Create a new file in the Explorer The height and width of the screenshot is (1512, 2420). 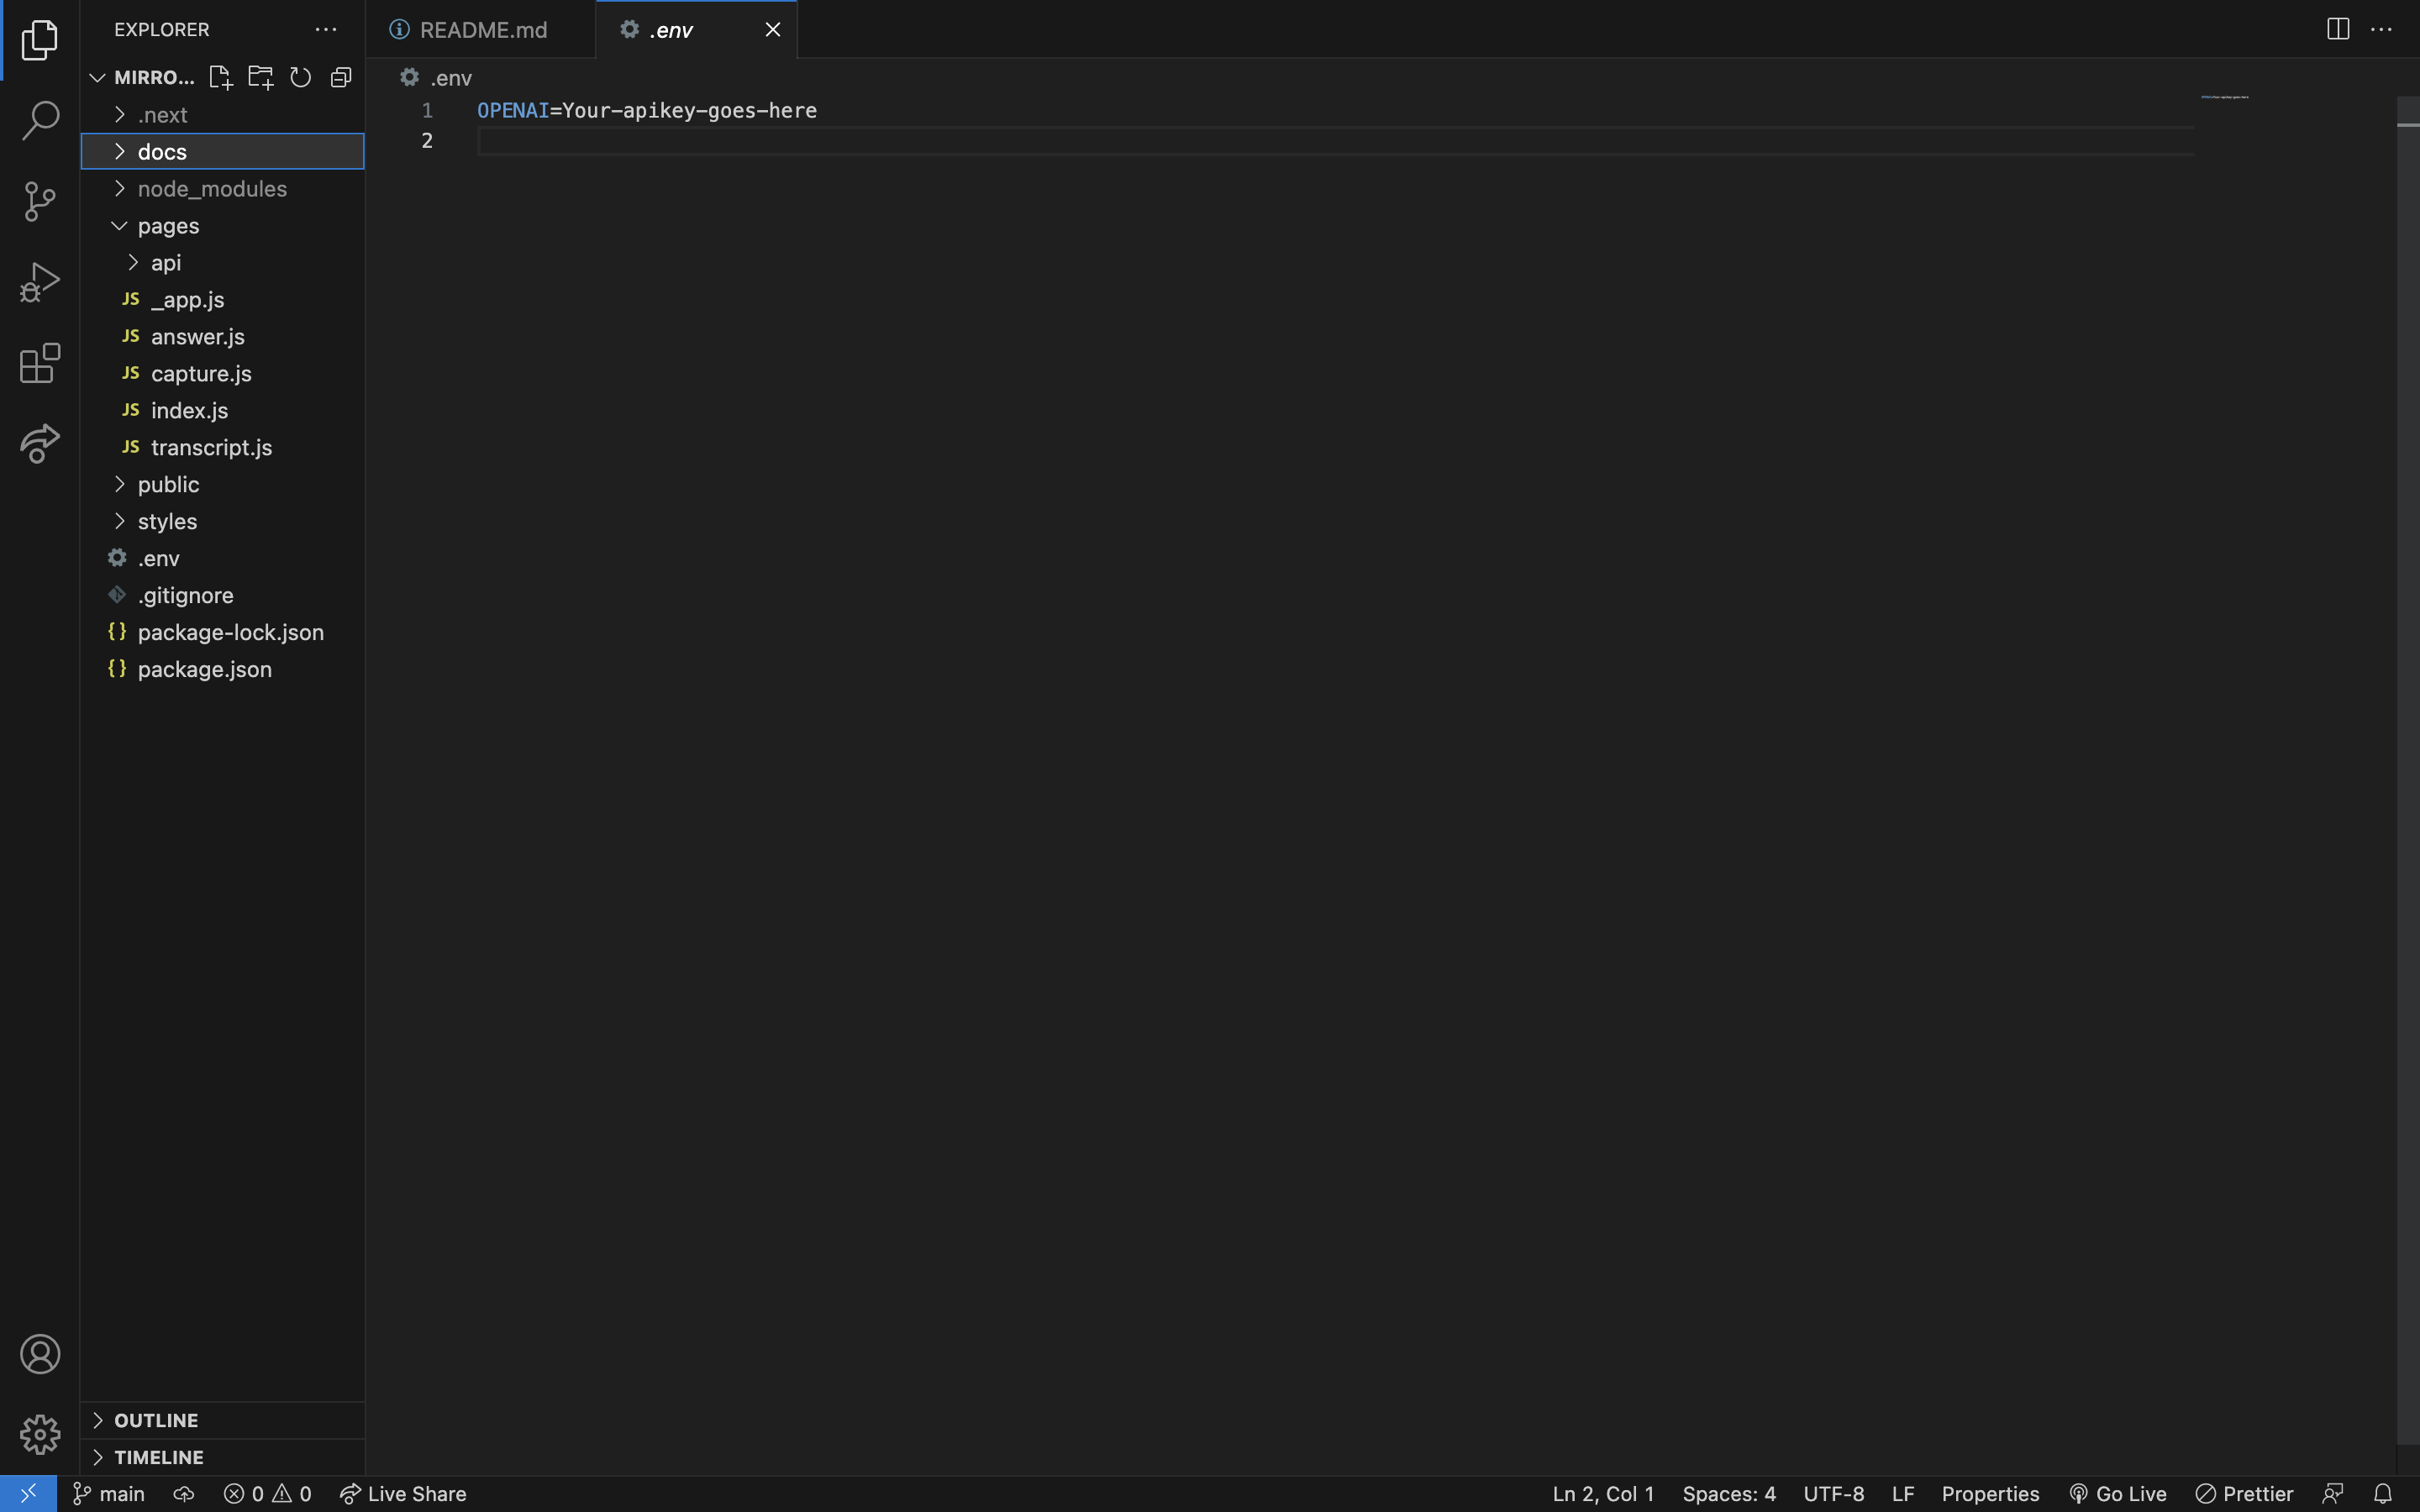[221, 77]
